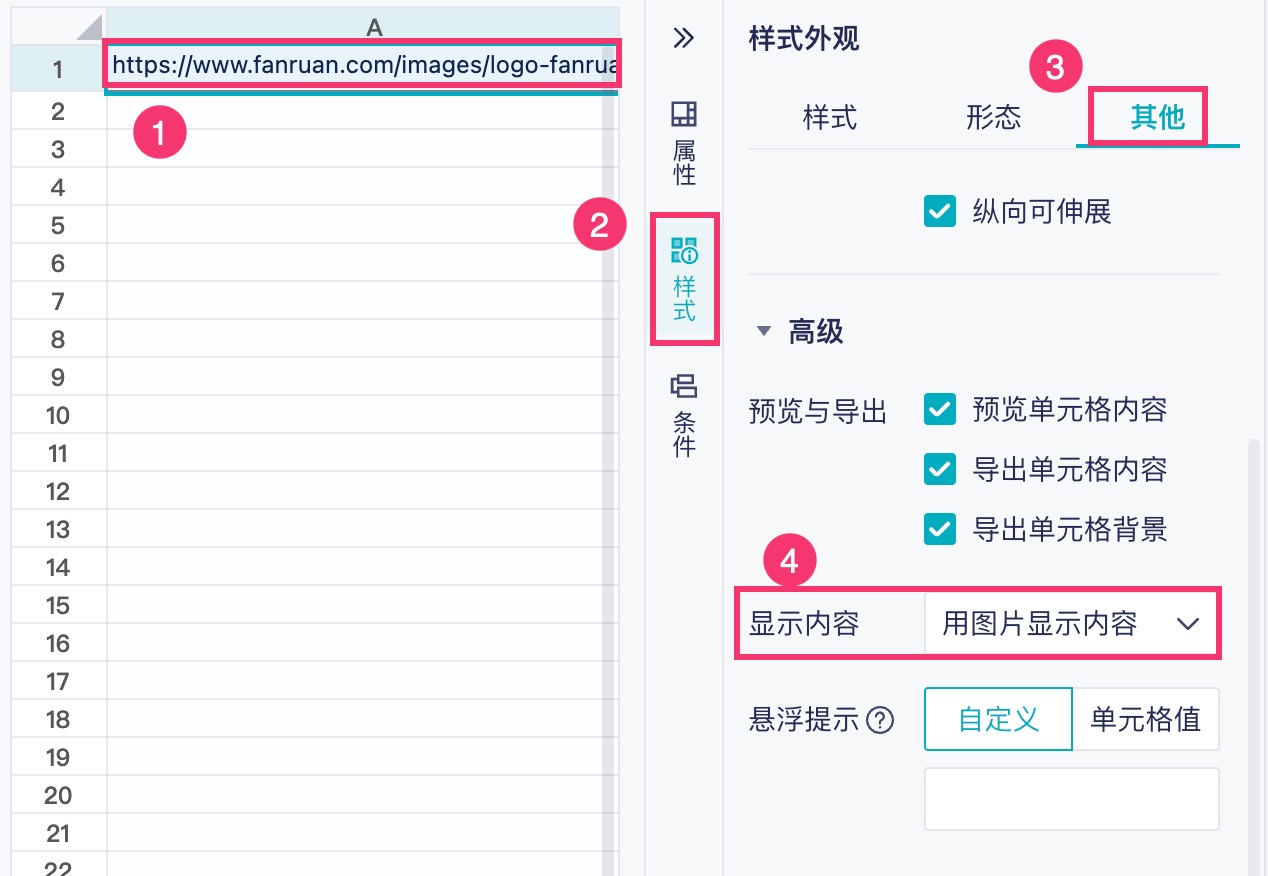Toggle 预览单元格内容 checkbox
1268x876 pixels.
coord(940,410)
